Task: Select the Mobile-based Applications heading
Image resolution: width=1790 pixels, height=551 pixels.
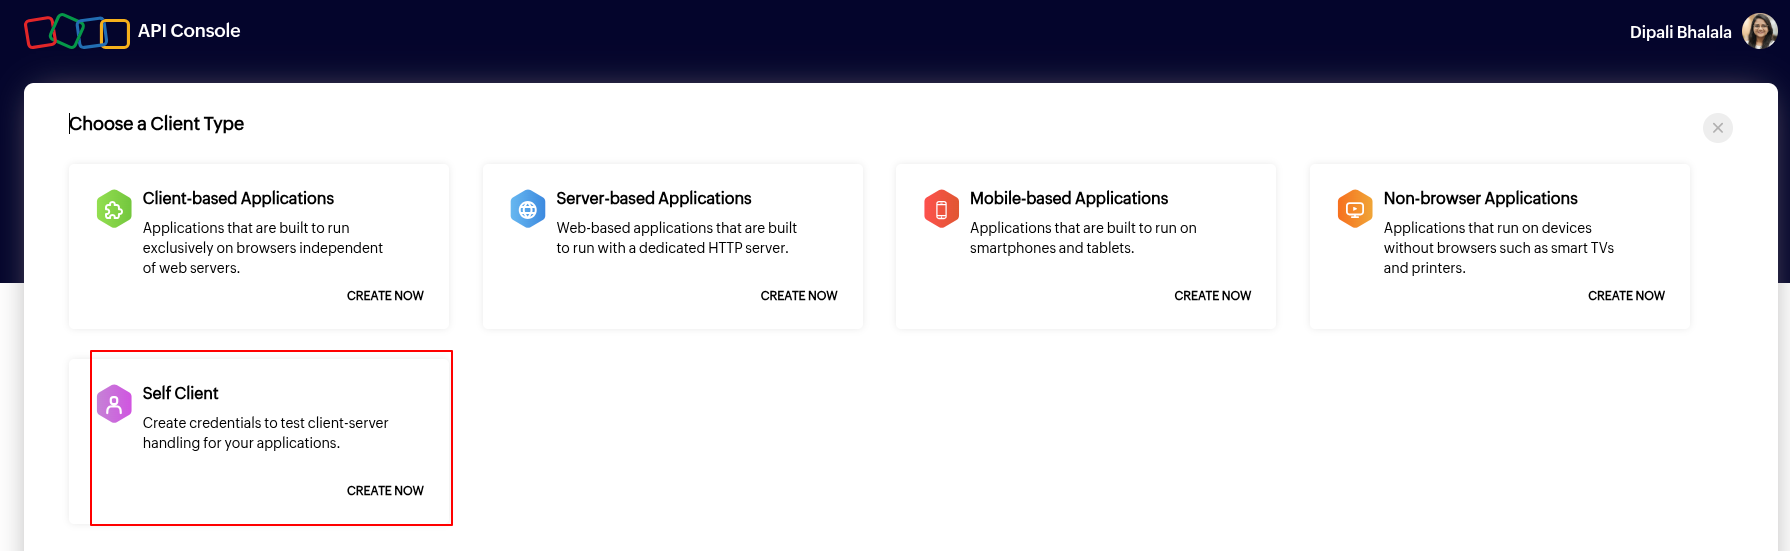Action: coord(1069,198)
